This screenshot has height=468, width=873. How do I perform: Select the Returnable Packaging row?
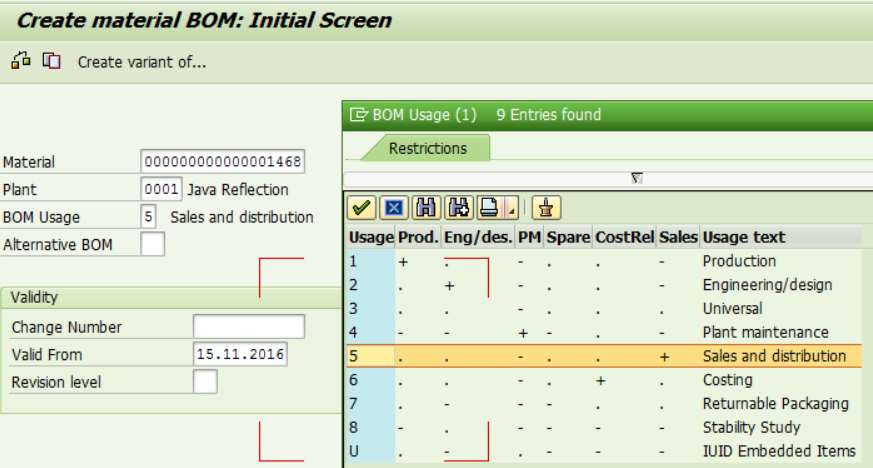pos(604,403)
